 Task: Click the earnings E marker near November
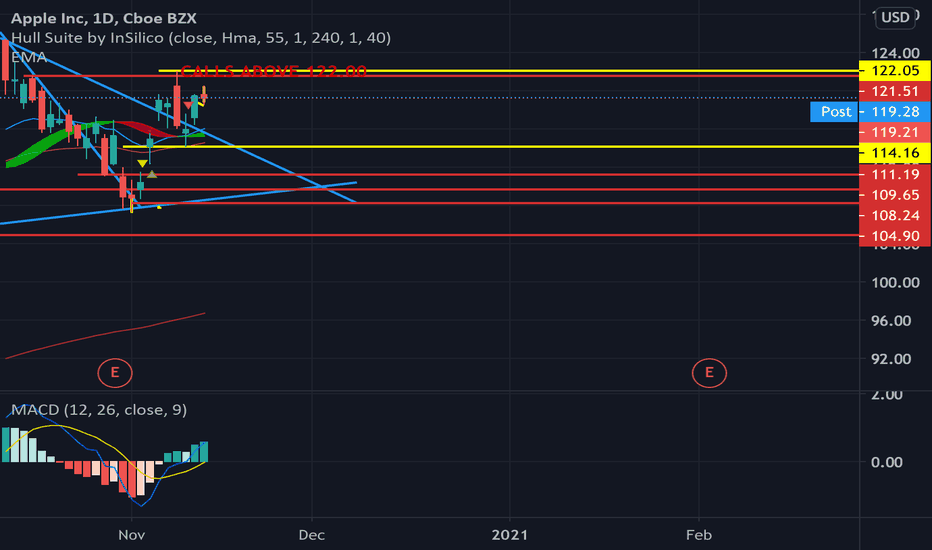[115, 373]
